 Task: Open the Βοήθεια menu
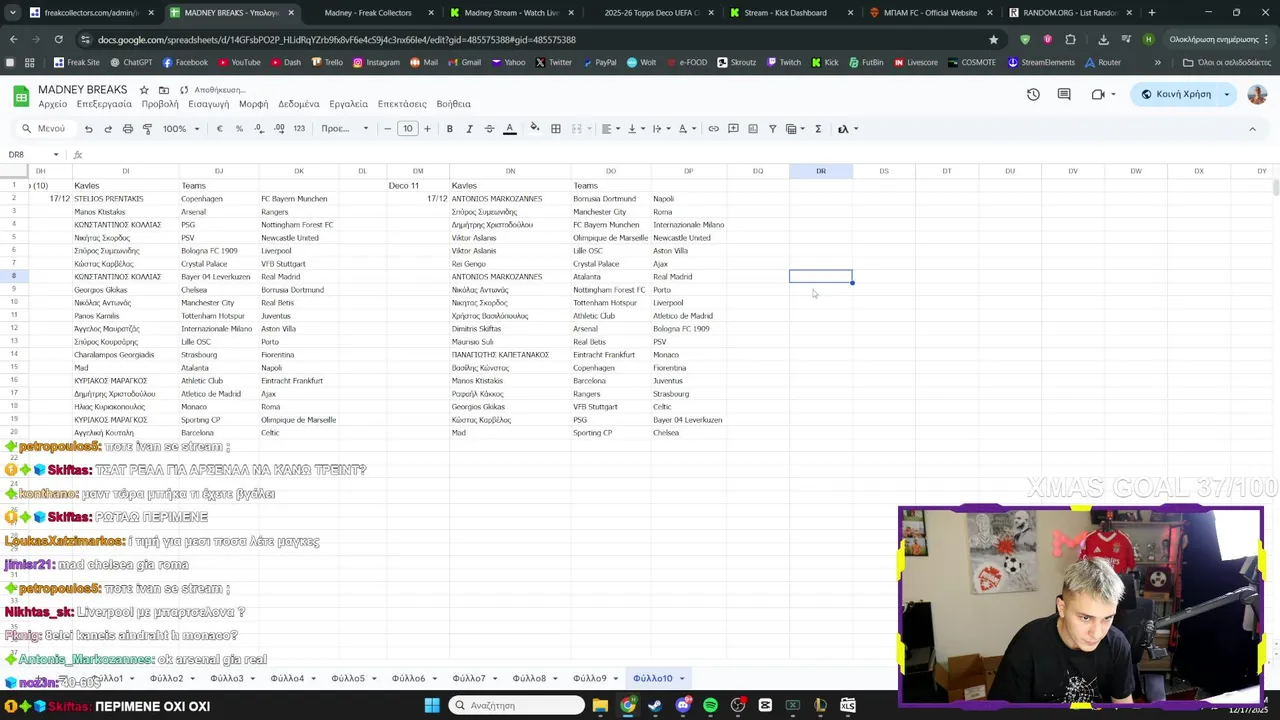pos(454,104)
